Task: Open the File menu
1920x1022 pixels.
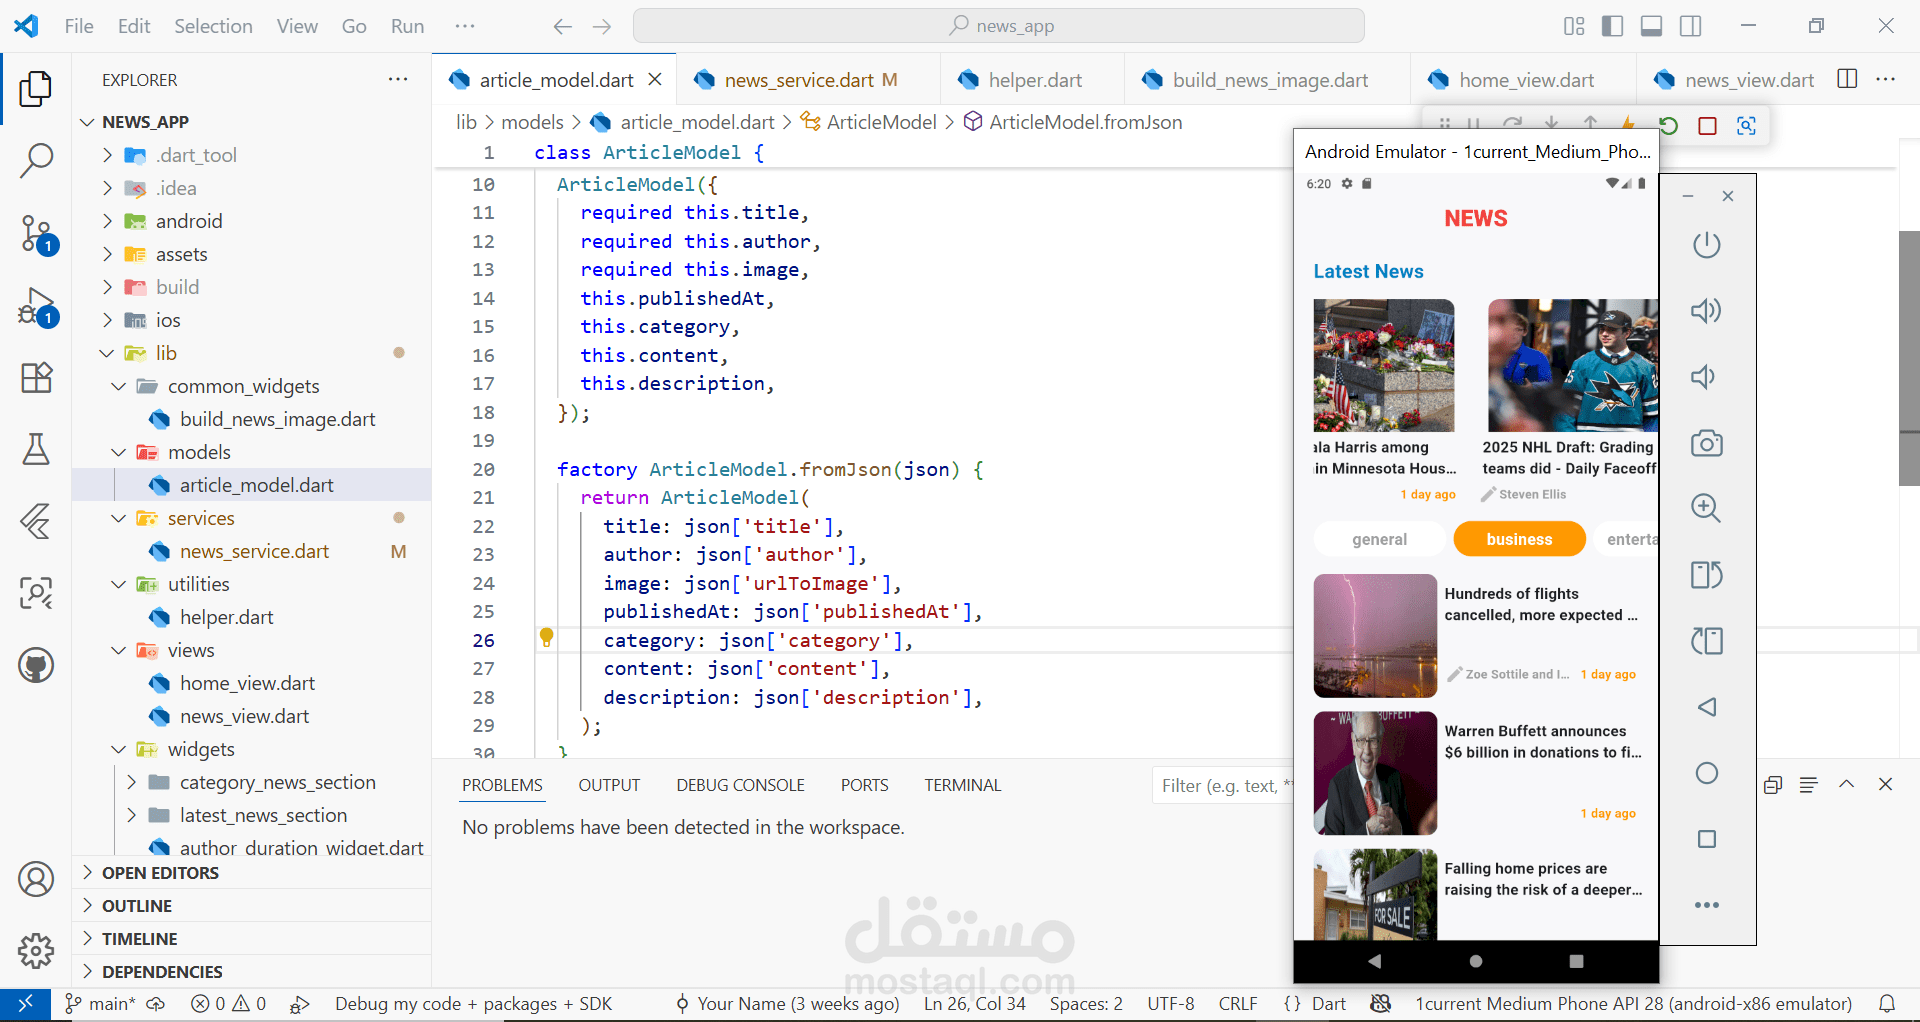Action: 79,26
